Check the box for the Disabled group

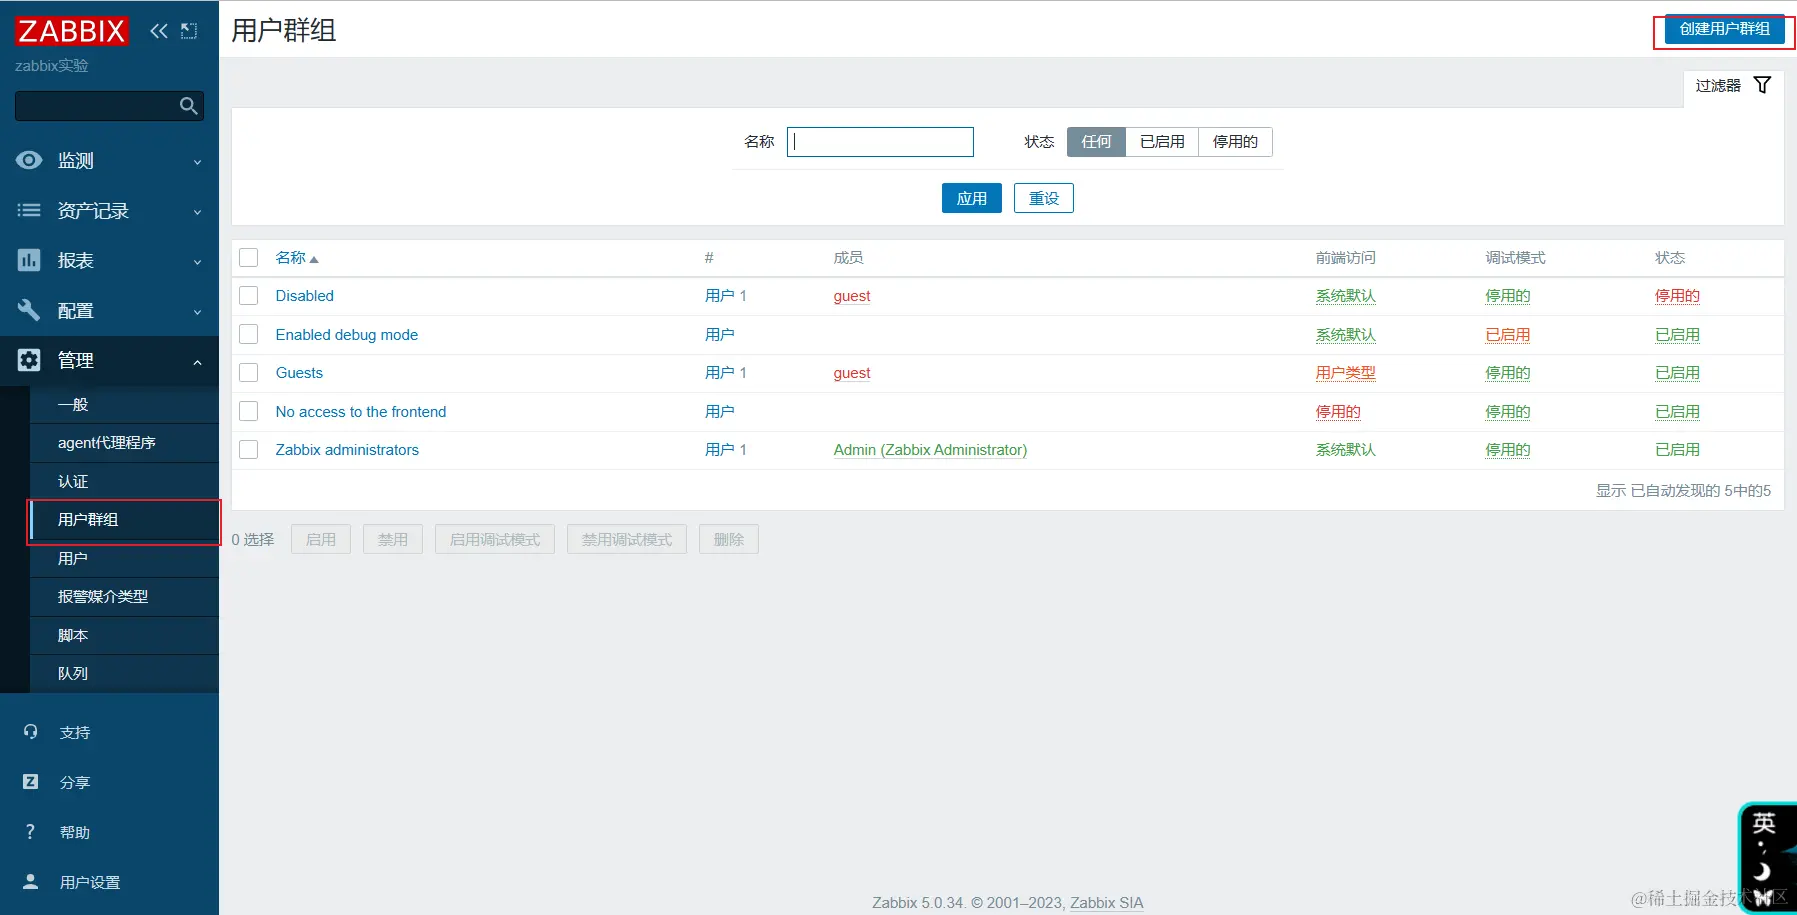[249, 296]
